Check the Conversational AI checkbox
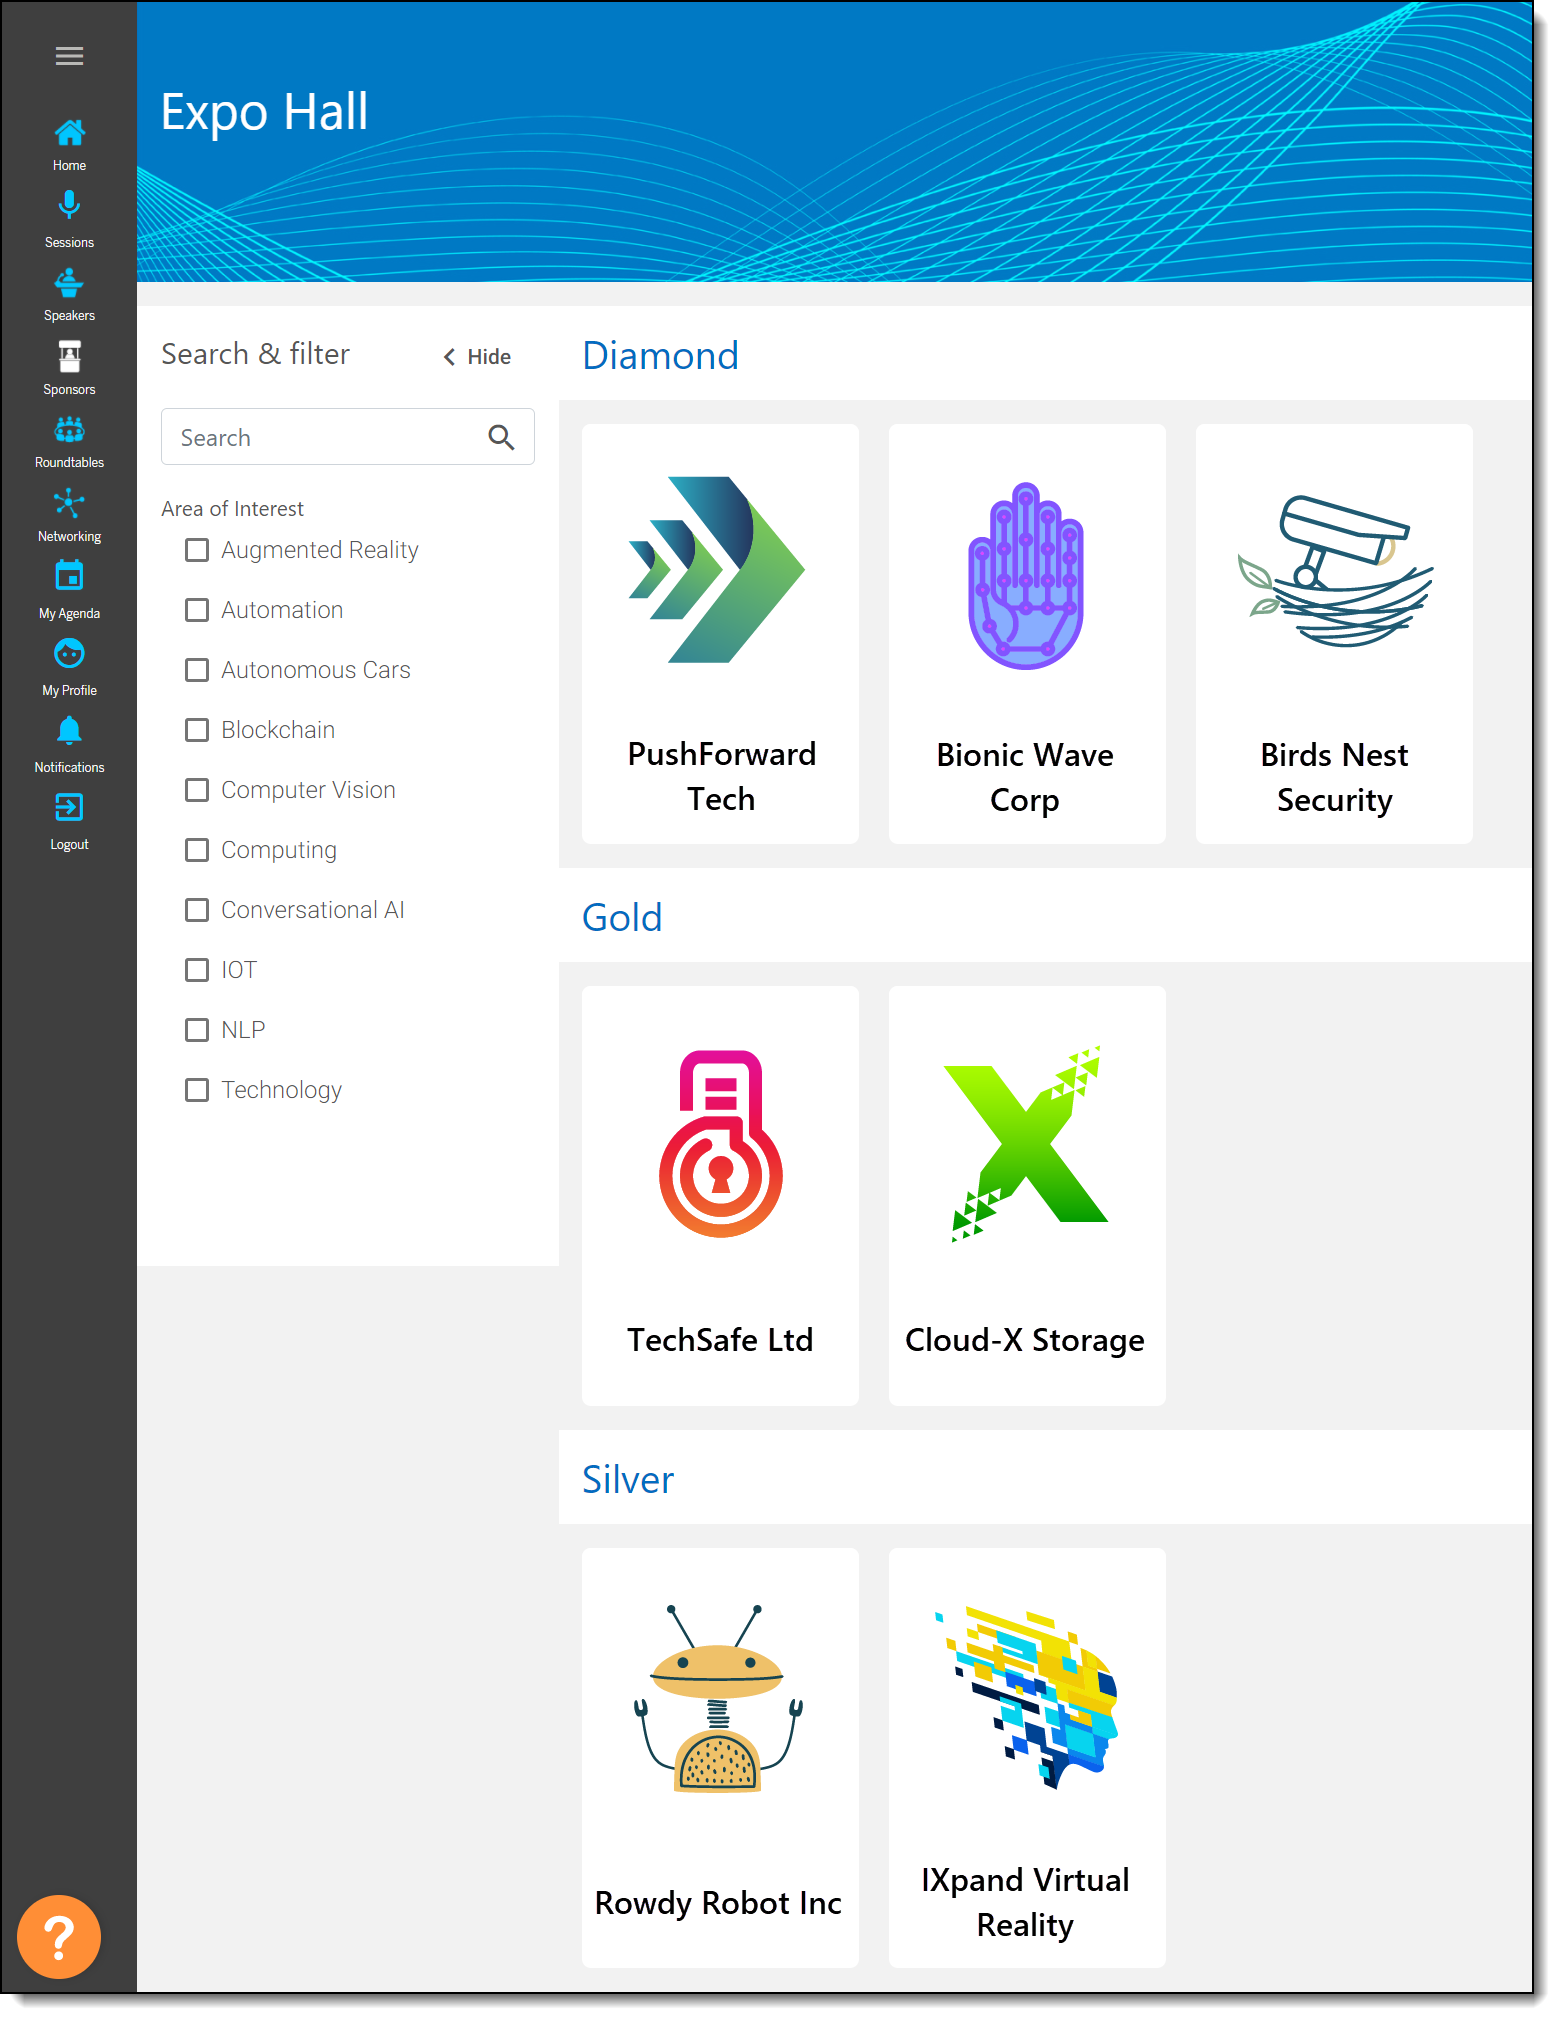Viewport: 1559px width, 2019px height. pos(197,910)
